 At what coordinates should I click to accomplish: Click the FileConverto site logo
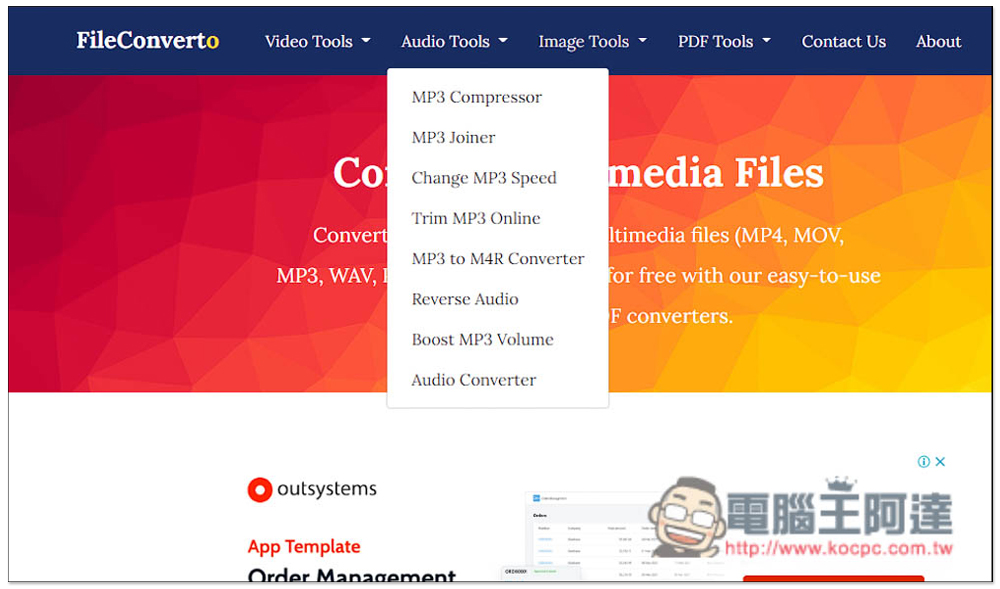click(x=147, y=40)
